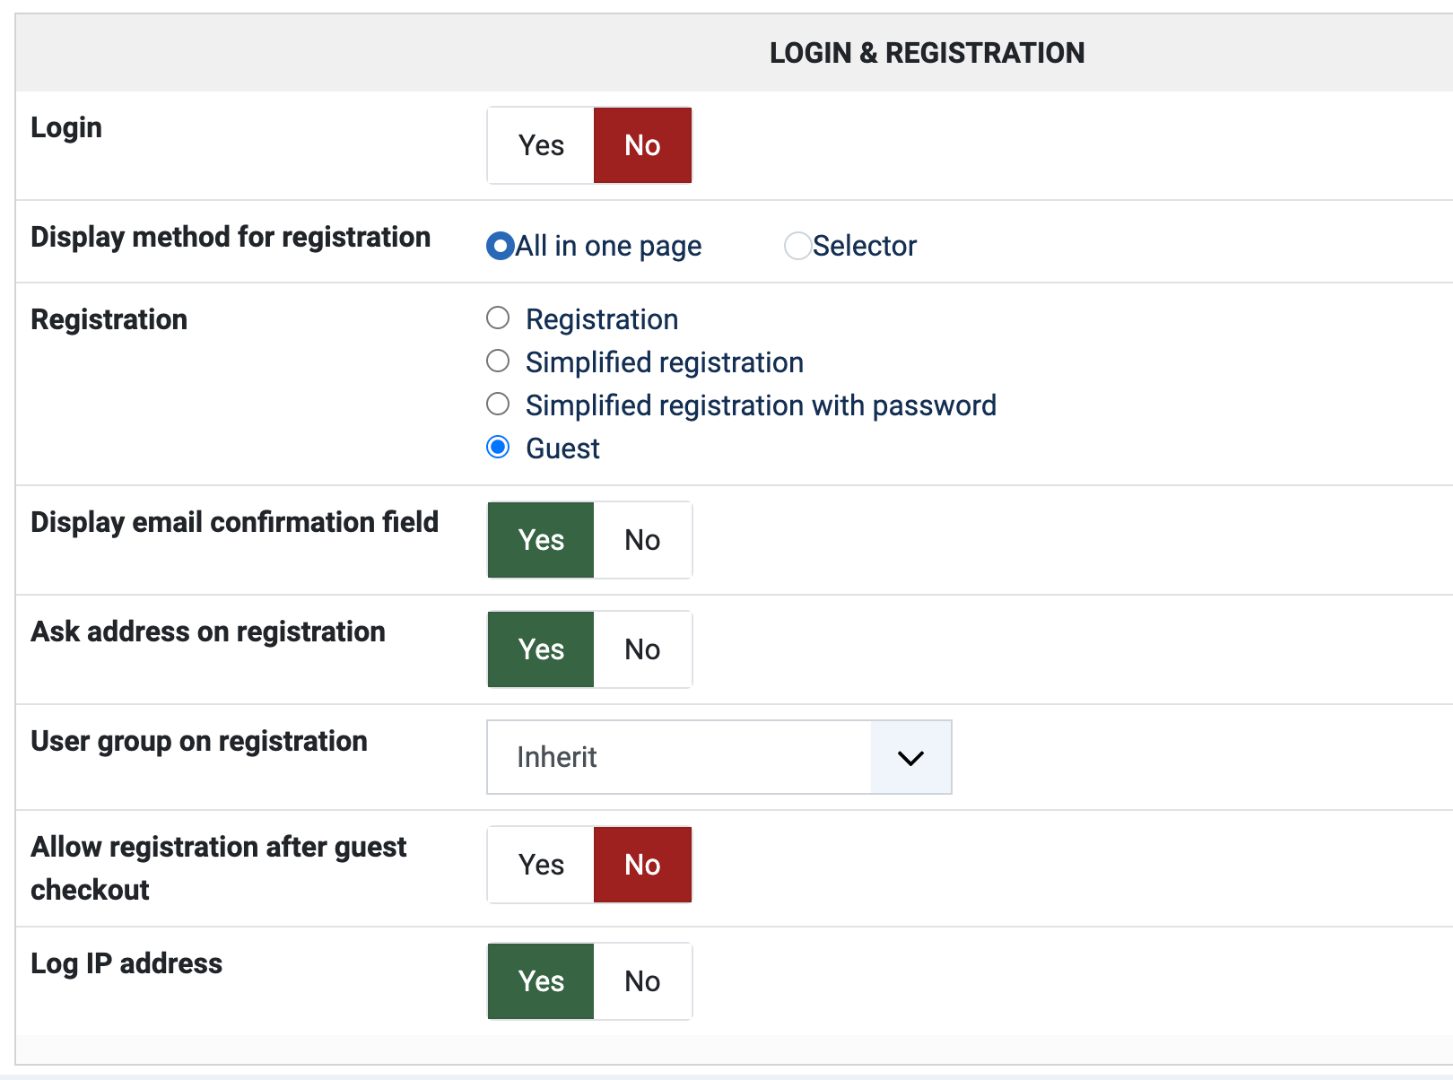Click the chevron arrow beside Inherit

(x=910, y=758)
